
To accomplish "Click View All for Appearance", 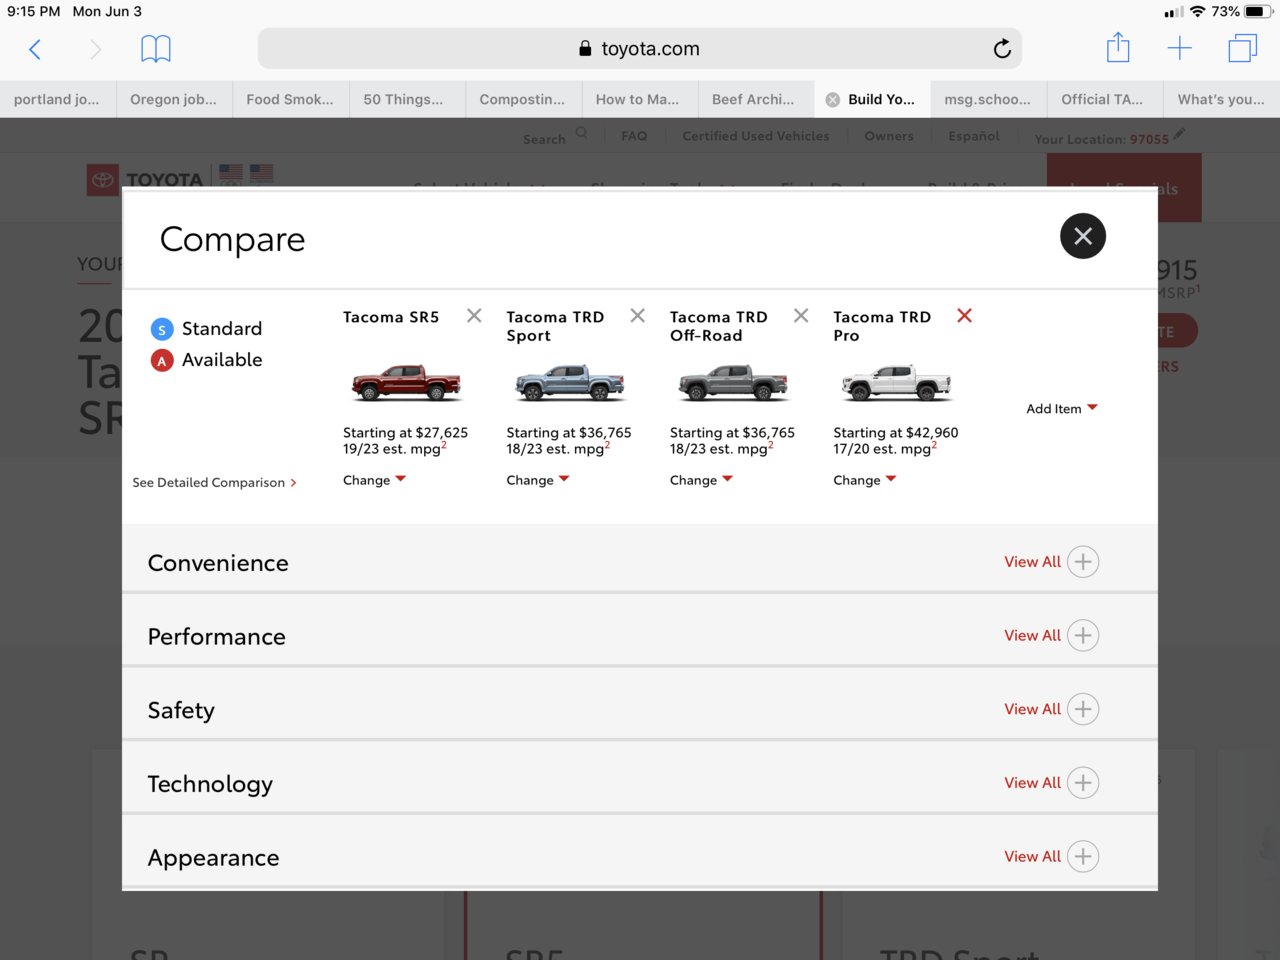I will (x=1032, y=857).
